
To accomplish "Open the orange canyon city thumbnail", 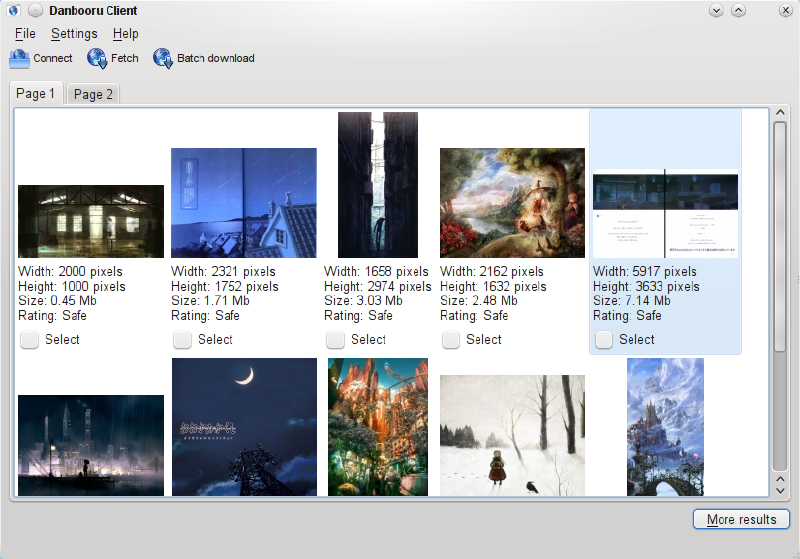I will click(378, 427).
